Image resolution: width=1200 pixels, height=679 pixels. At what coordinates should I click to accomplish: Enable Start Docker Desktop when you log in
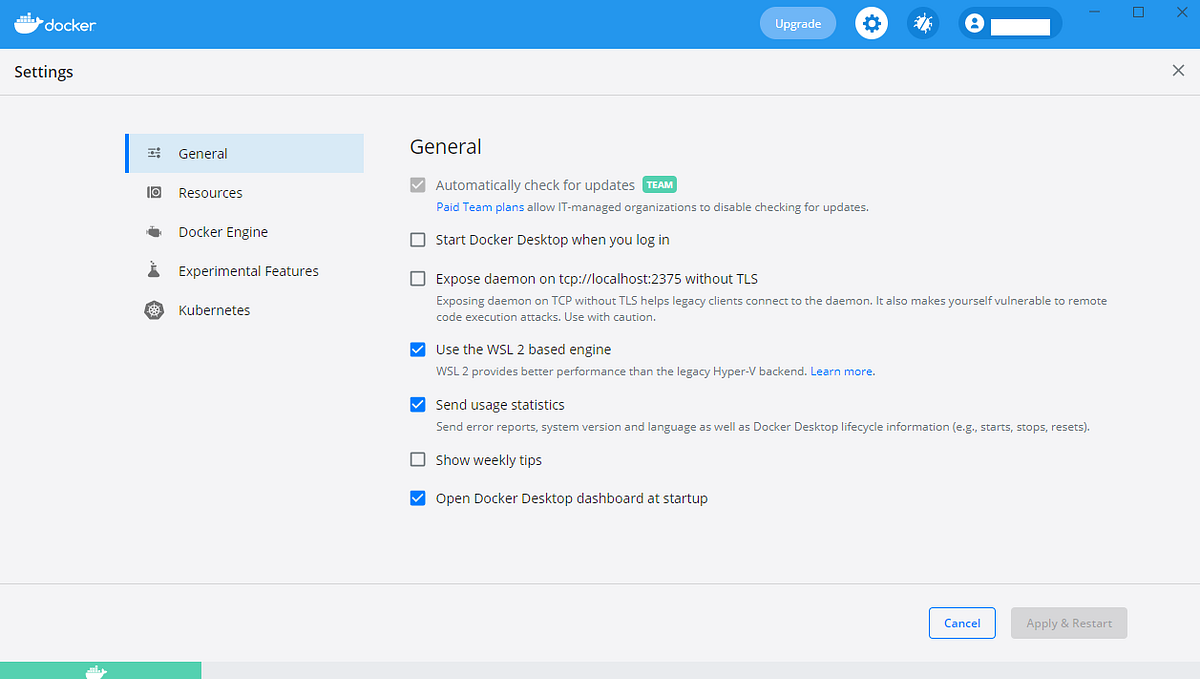click(x=417, y=240)
